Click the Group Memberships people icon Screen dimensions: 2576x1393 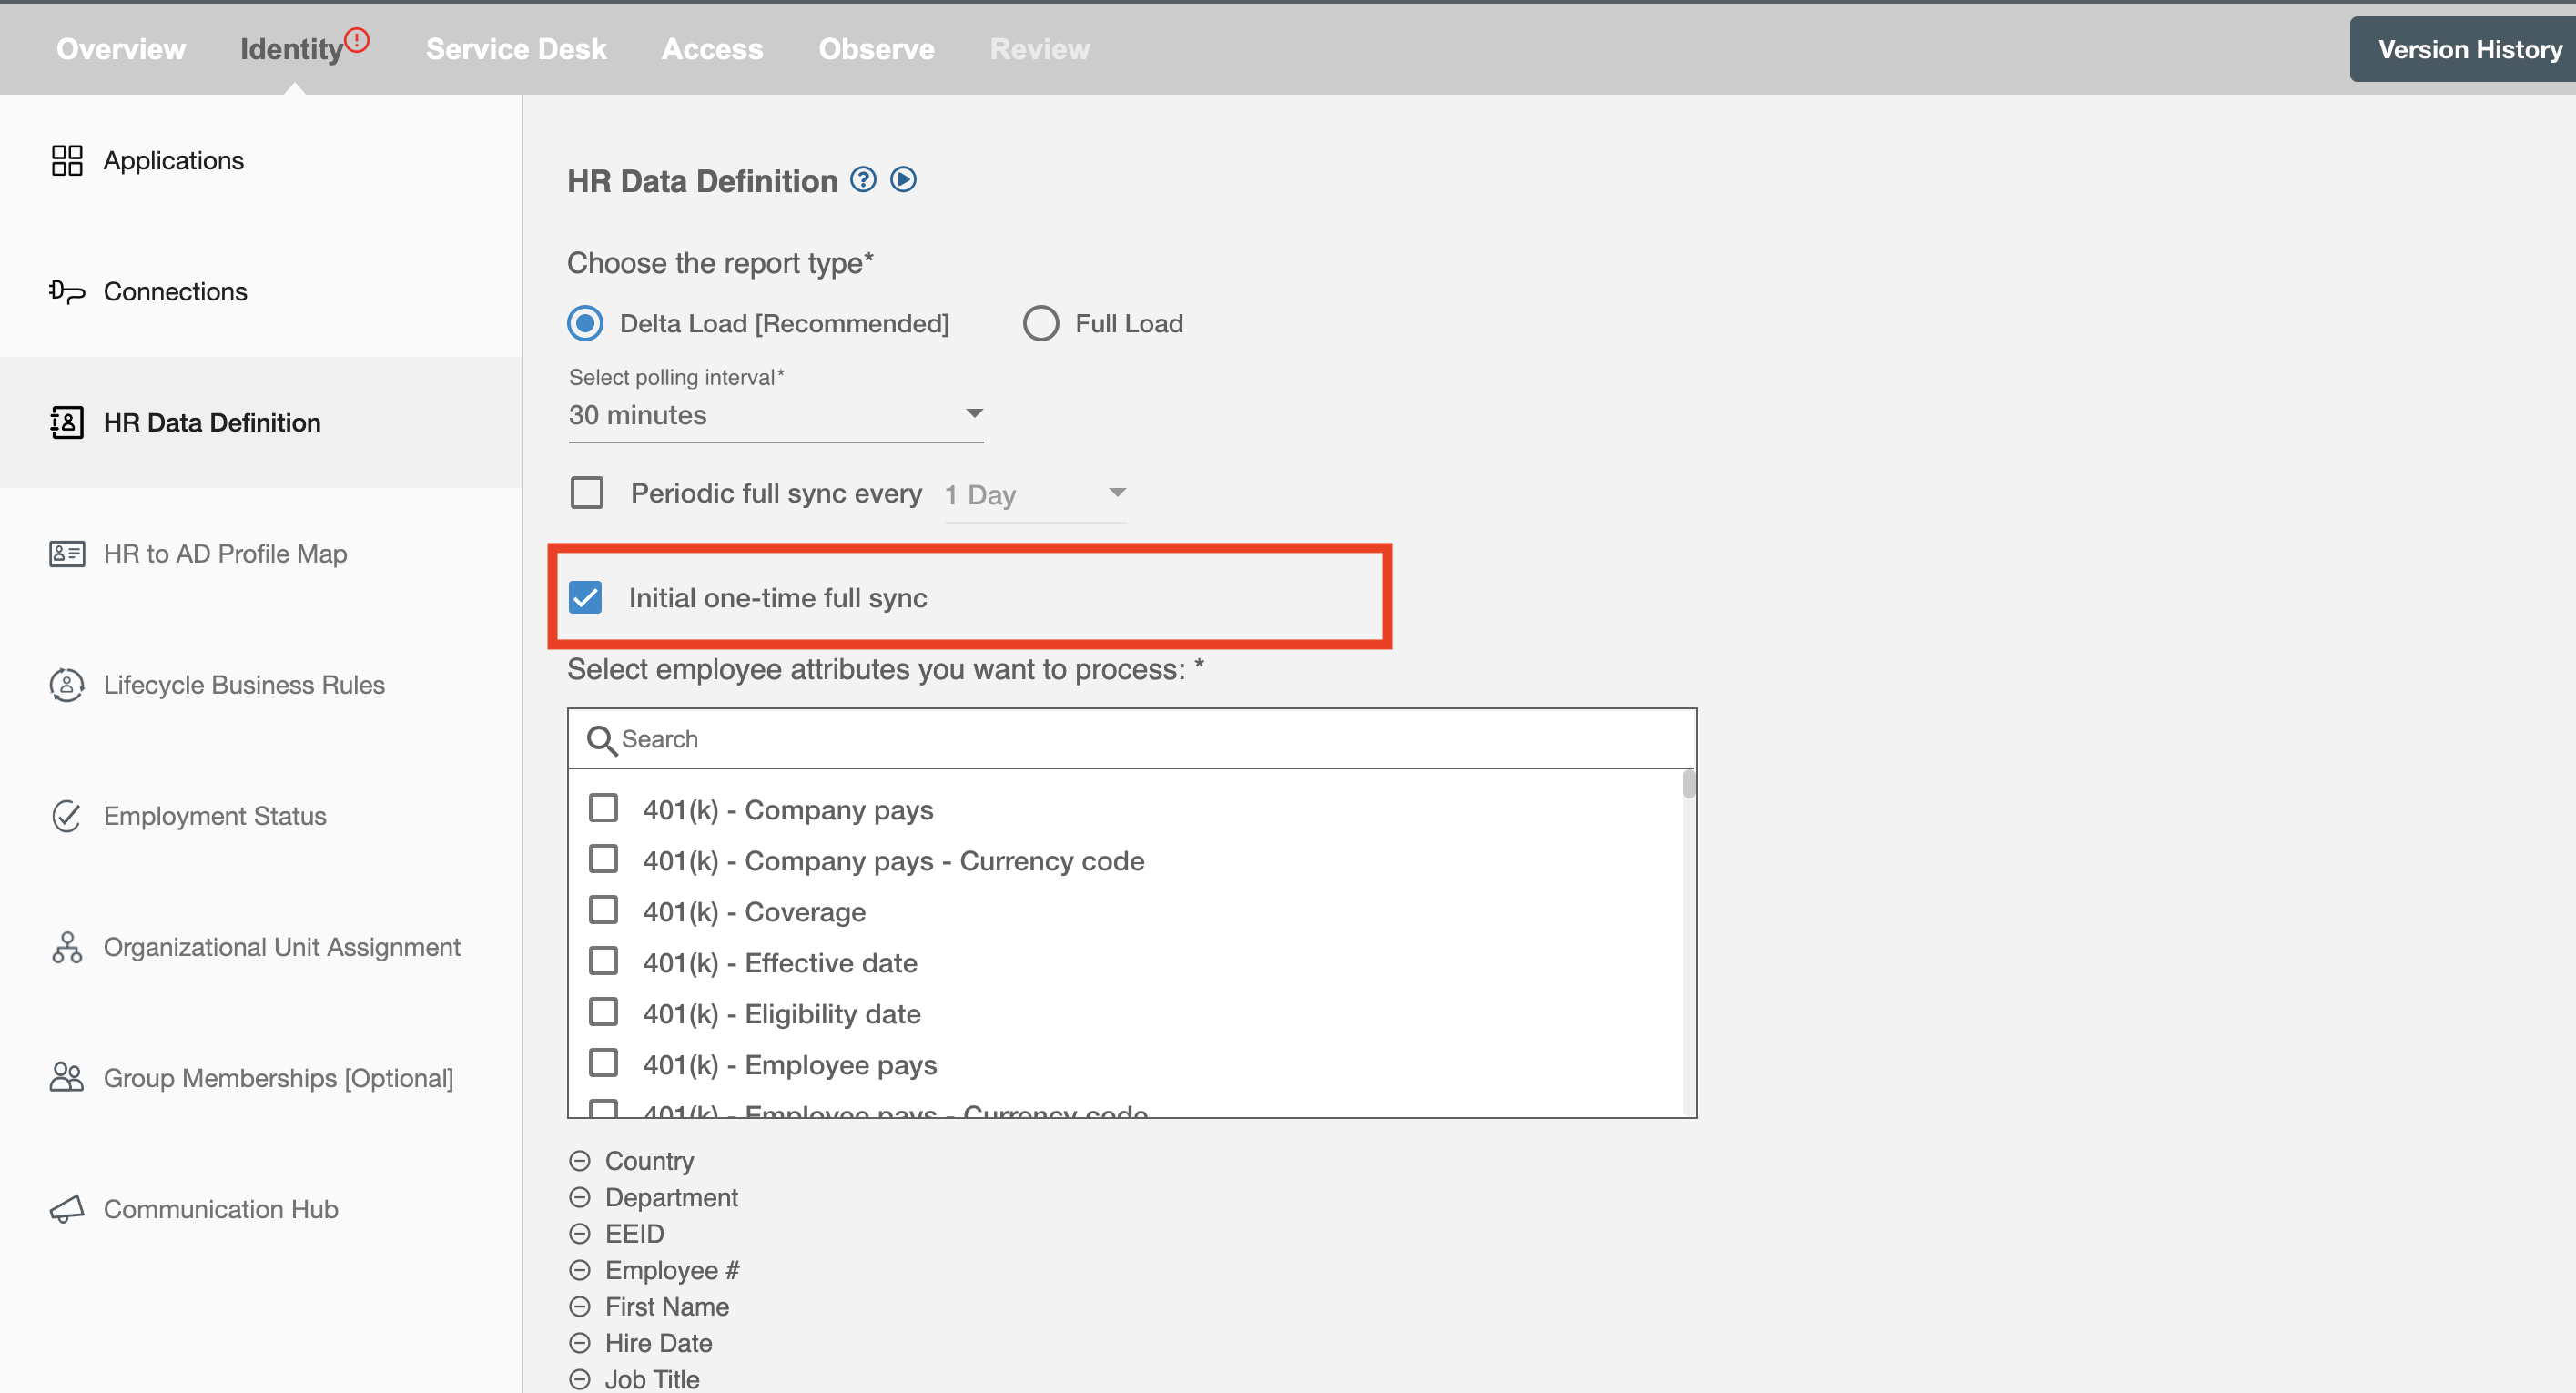[67, 1077]
